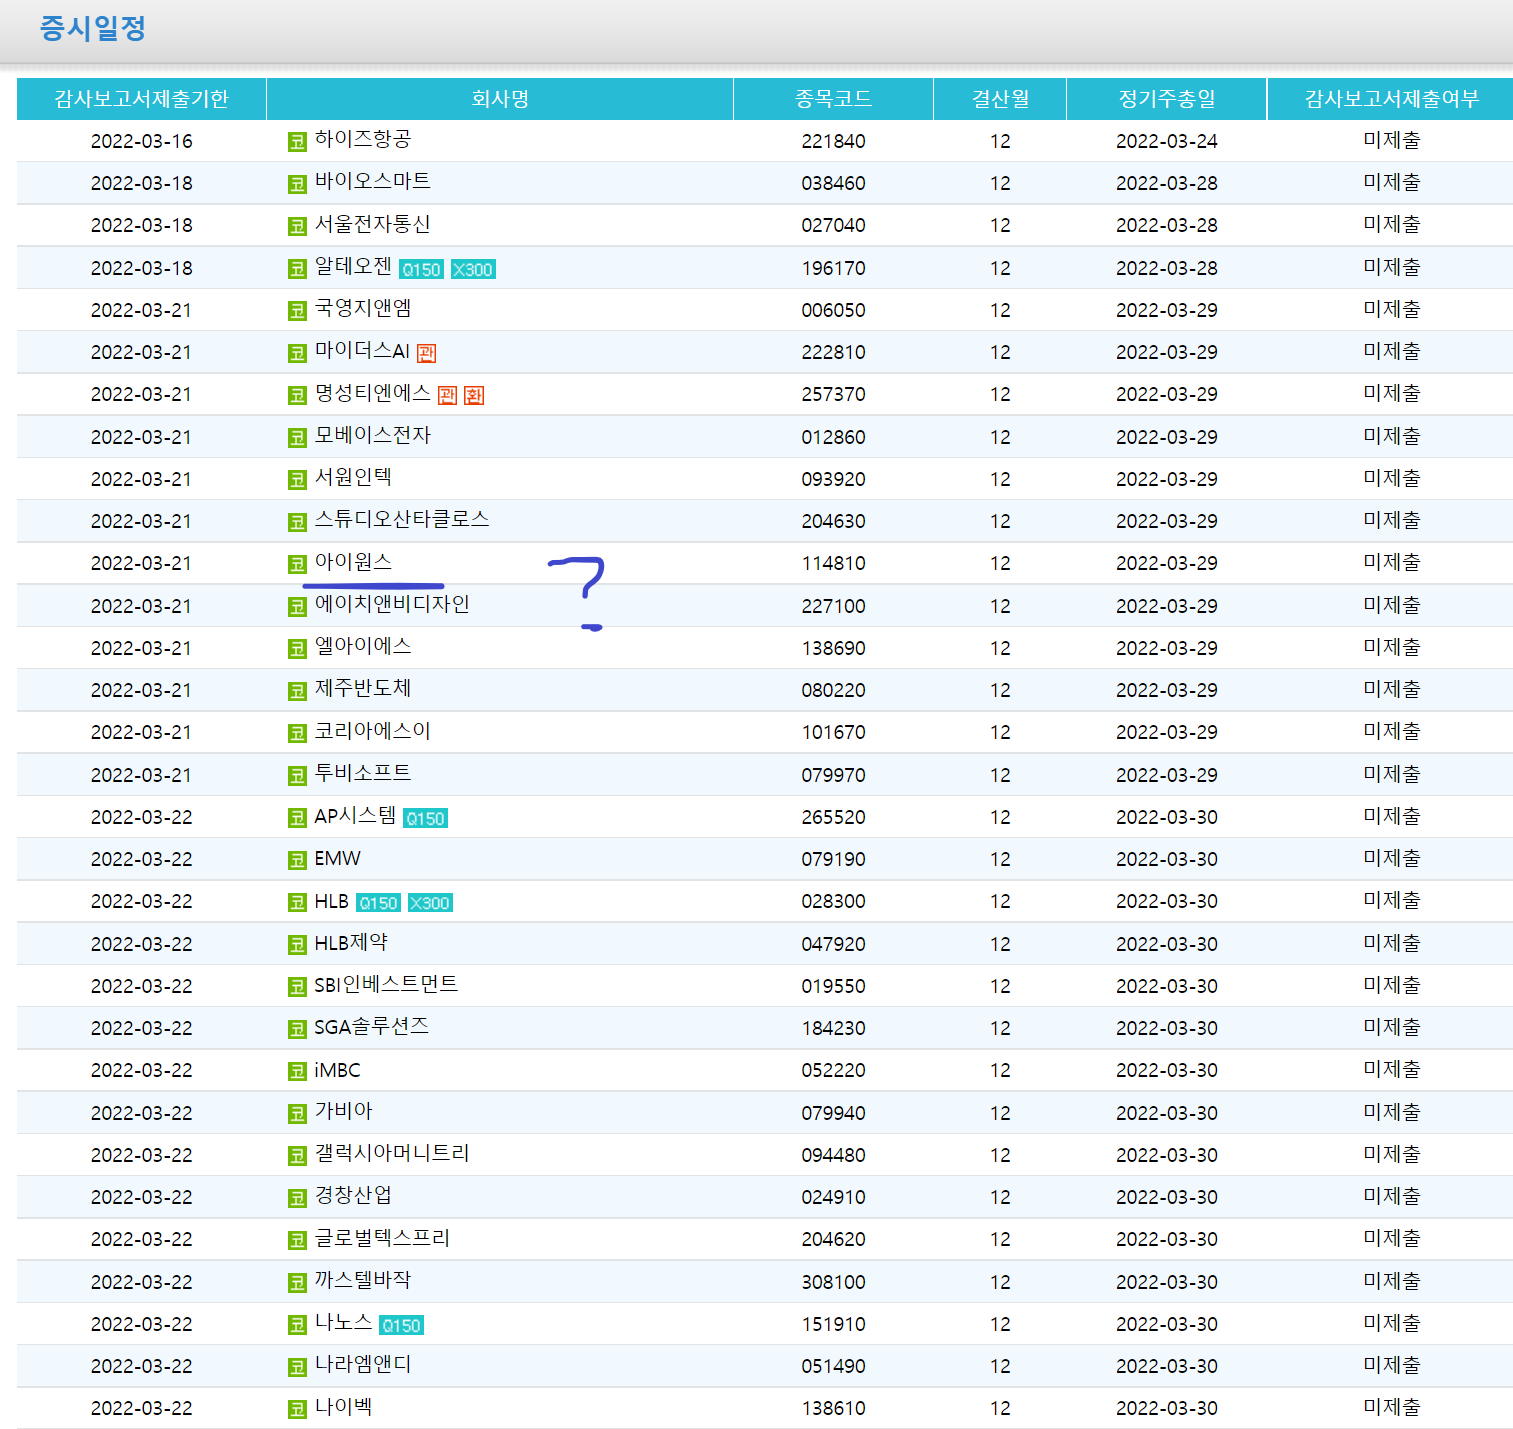1513x1429 pixels.
Task: Click 미제출 status in the 하이즈항공 row
Action: coord(1392,141)
